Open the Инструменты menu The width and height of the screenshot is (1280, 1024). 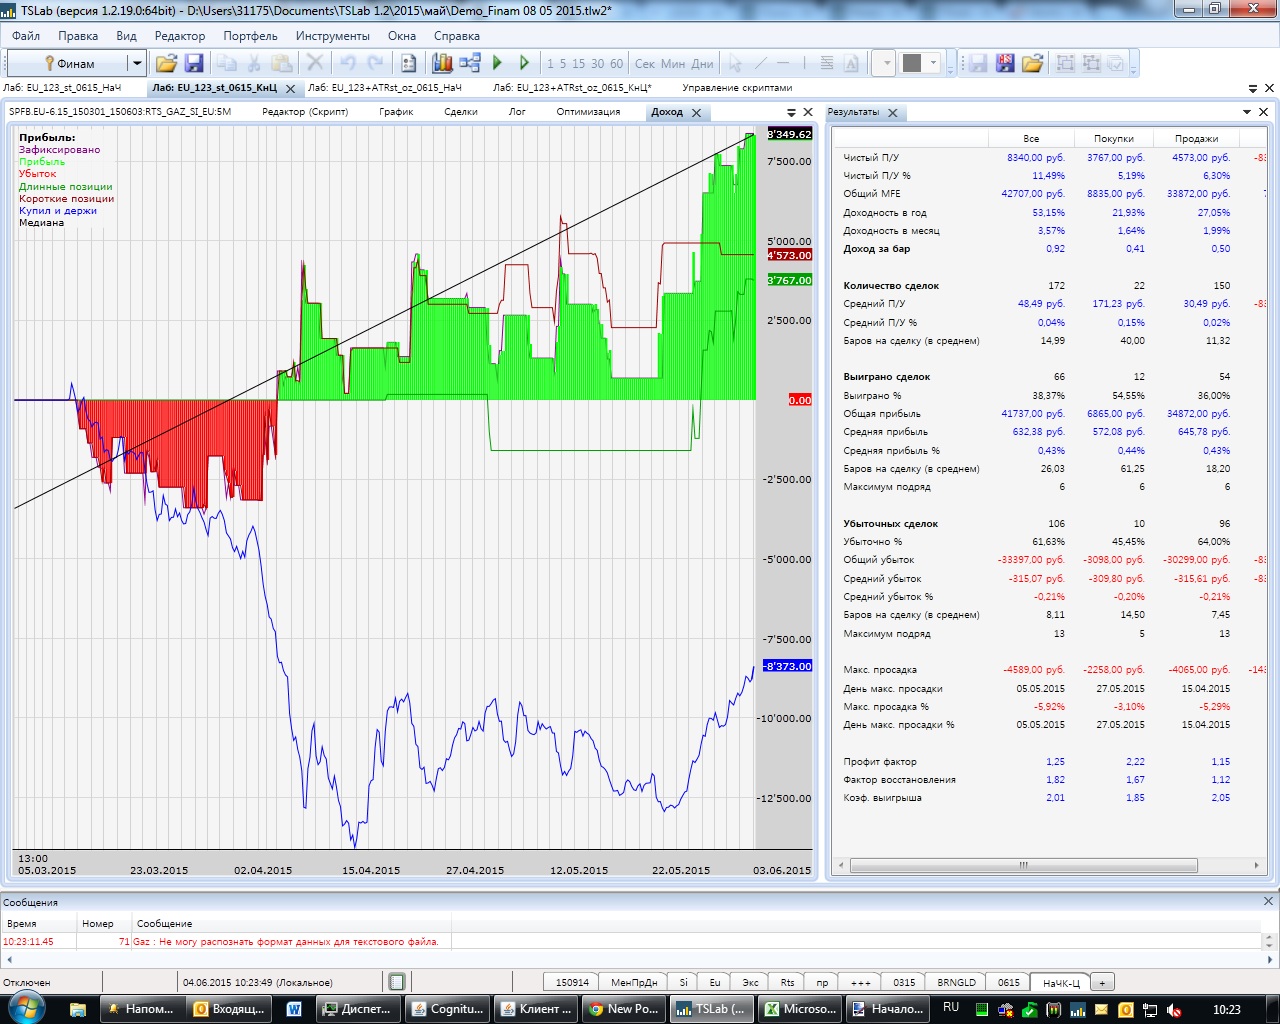[x=332, y=35]
